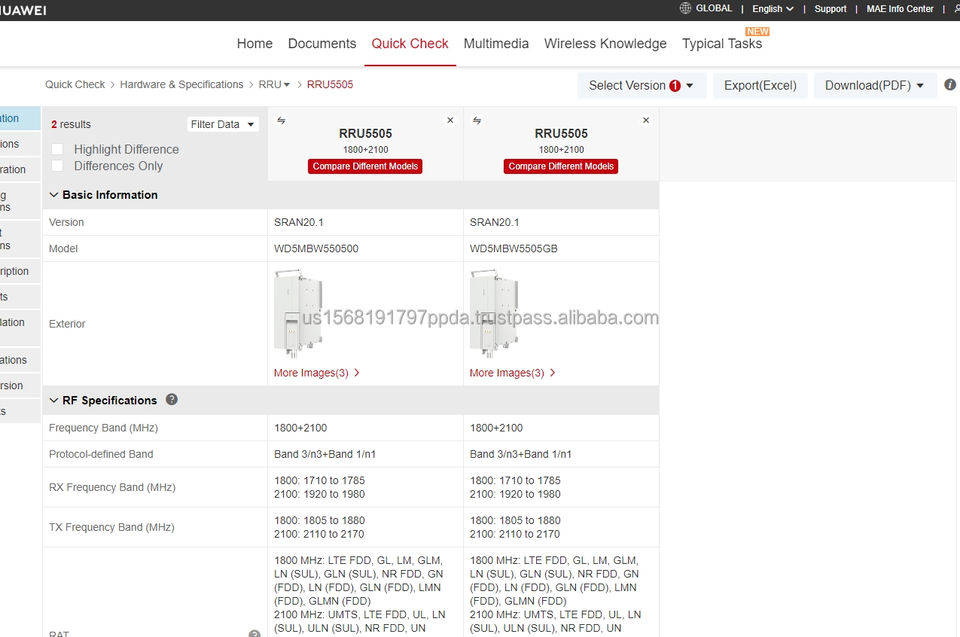Image resolution: width=960 pixels, height=637 pixels.
Task: Switch to the Documents tab
Action: click(x=322, y=44)
